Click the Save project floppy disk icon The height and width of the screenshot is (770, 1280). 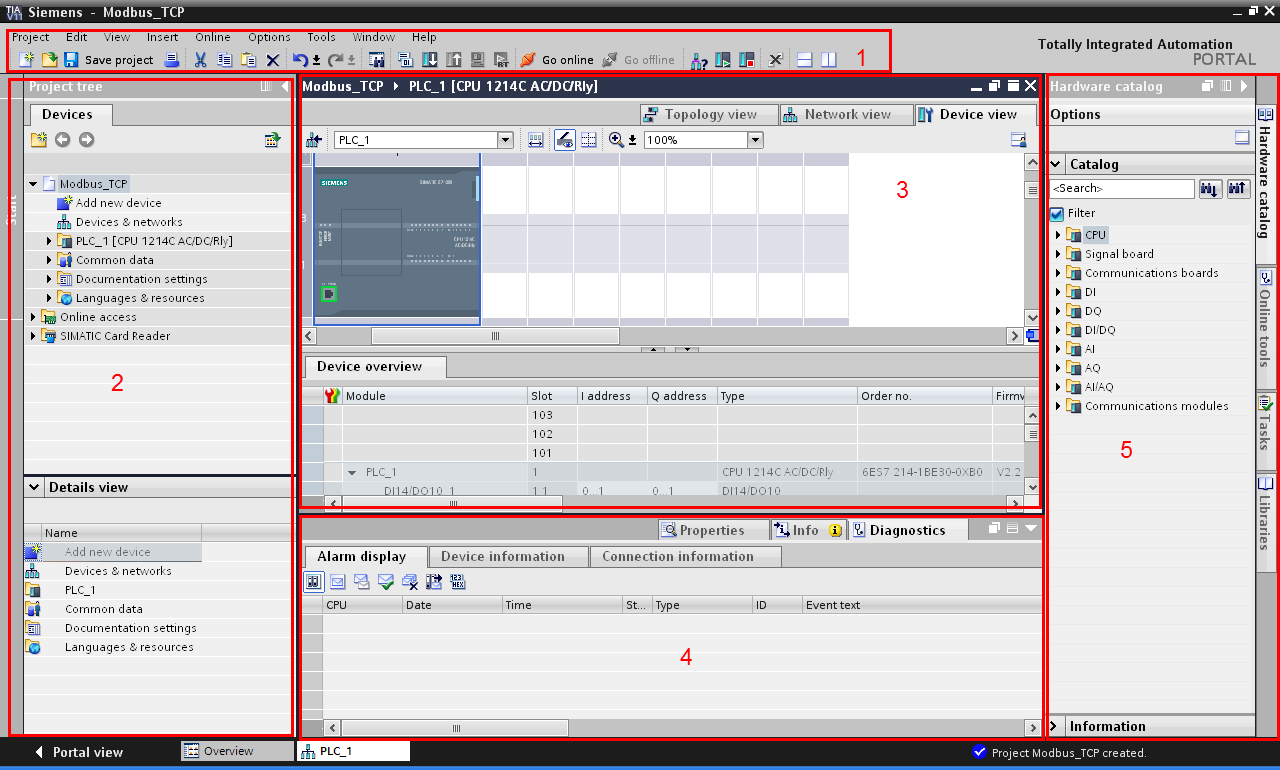(70, 60)
